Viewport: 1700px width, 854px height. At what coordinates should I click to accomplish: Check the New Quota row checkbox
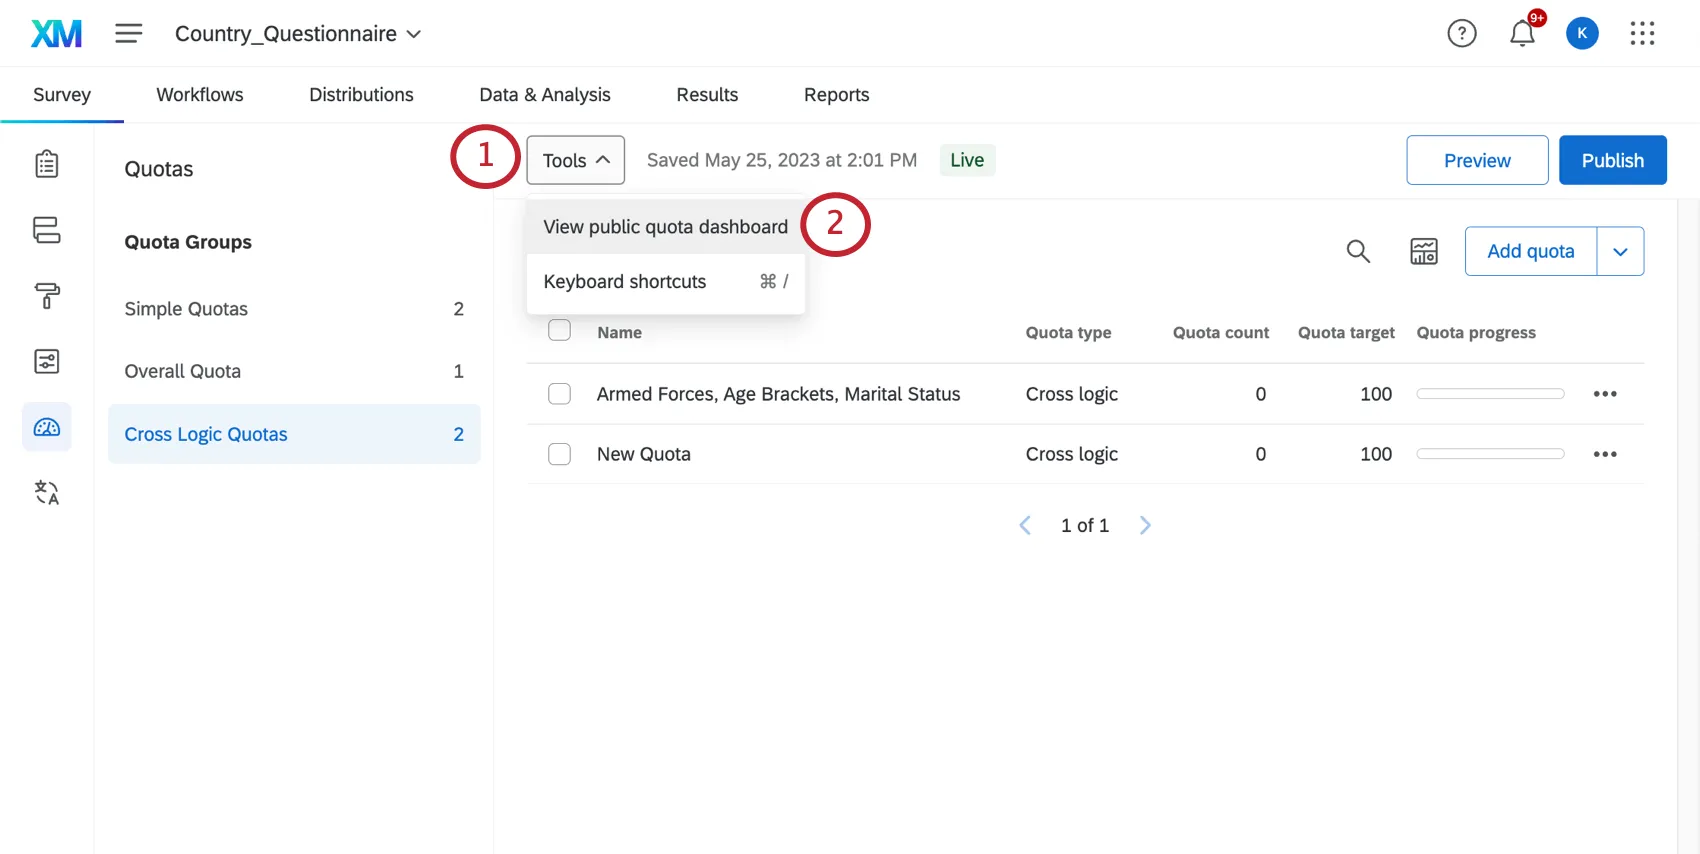(559, 454)
